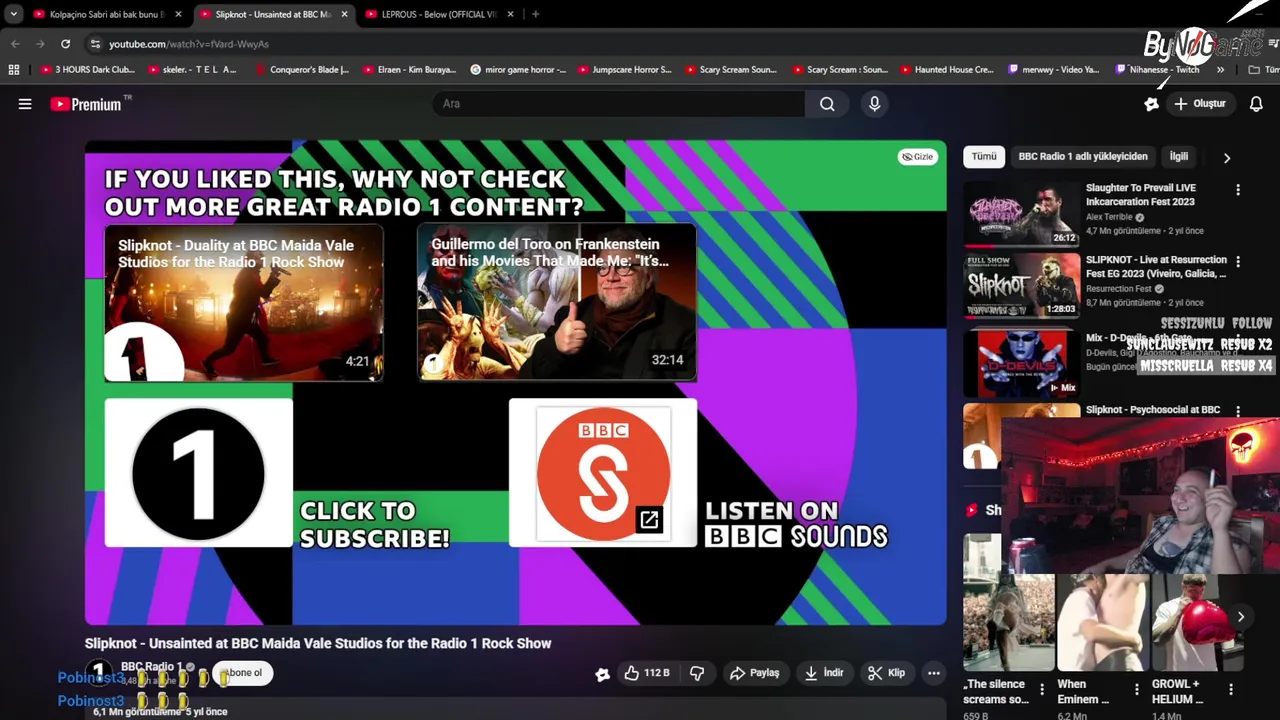Open options for Slipknot - Psychosocial video

pyautogui.click(x=1238, y=411)
